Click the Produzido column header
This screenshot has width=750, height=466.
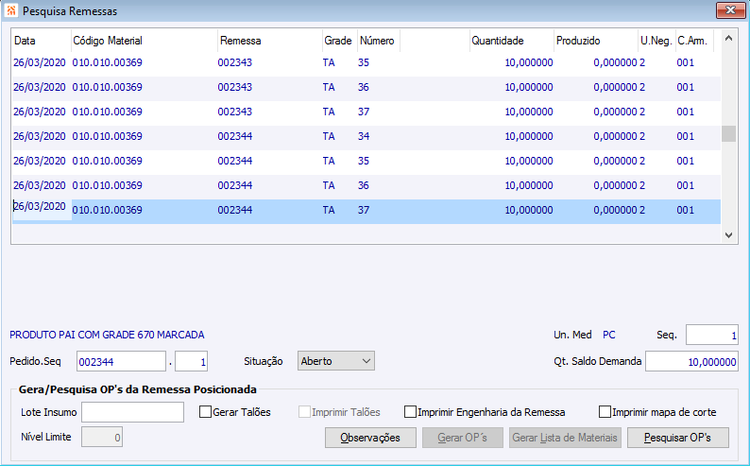click(x=596, y=41)
